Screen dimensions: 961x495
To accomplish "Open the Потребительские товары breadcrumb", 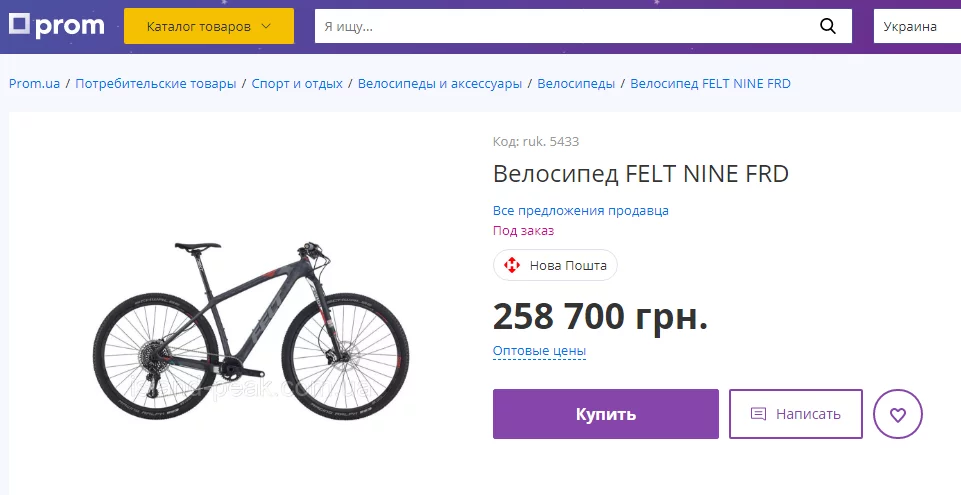I will point(155,84).
